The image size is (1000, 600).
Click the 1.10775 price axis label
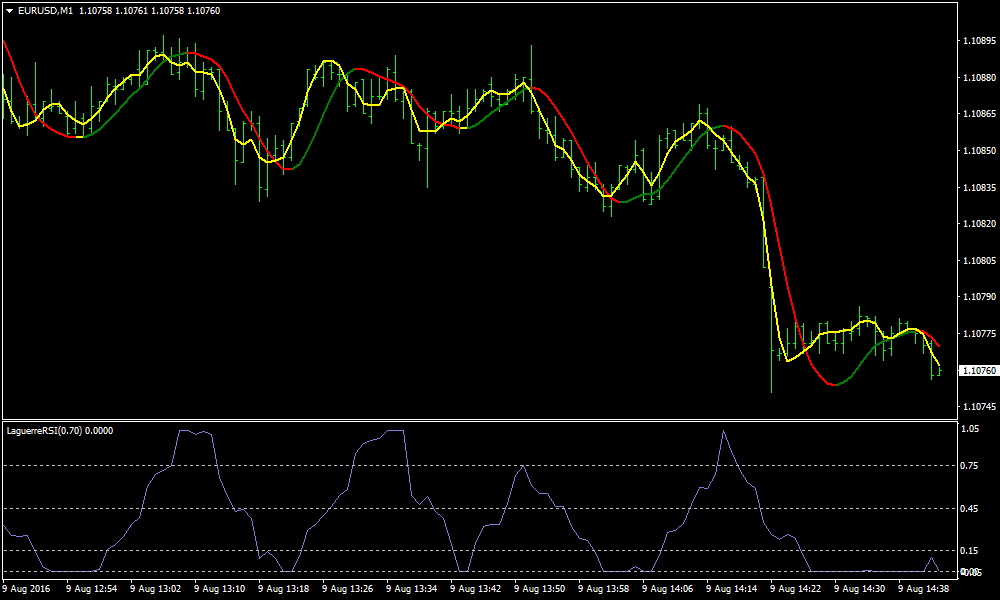(978, 334)
